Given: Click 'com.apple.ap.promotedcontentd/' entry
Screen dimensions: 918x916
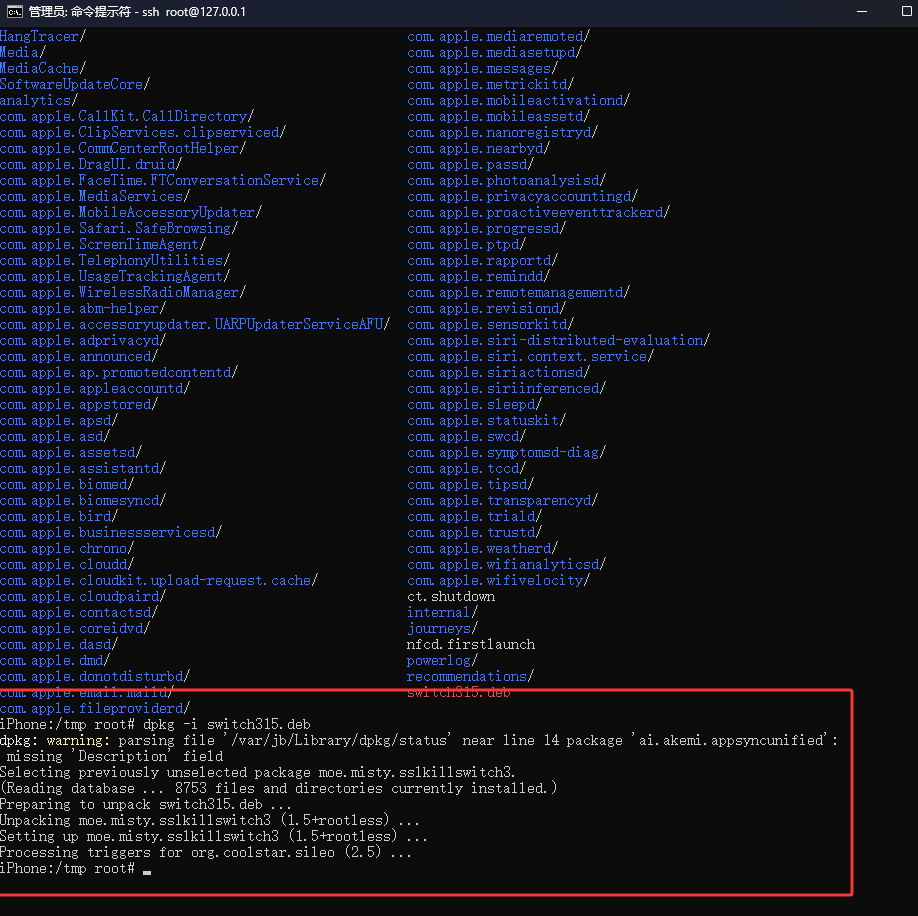Looking at the screenshot, I should click(x=119, y=372).
